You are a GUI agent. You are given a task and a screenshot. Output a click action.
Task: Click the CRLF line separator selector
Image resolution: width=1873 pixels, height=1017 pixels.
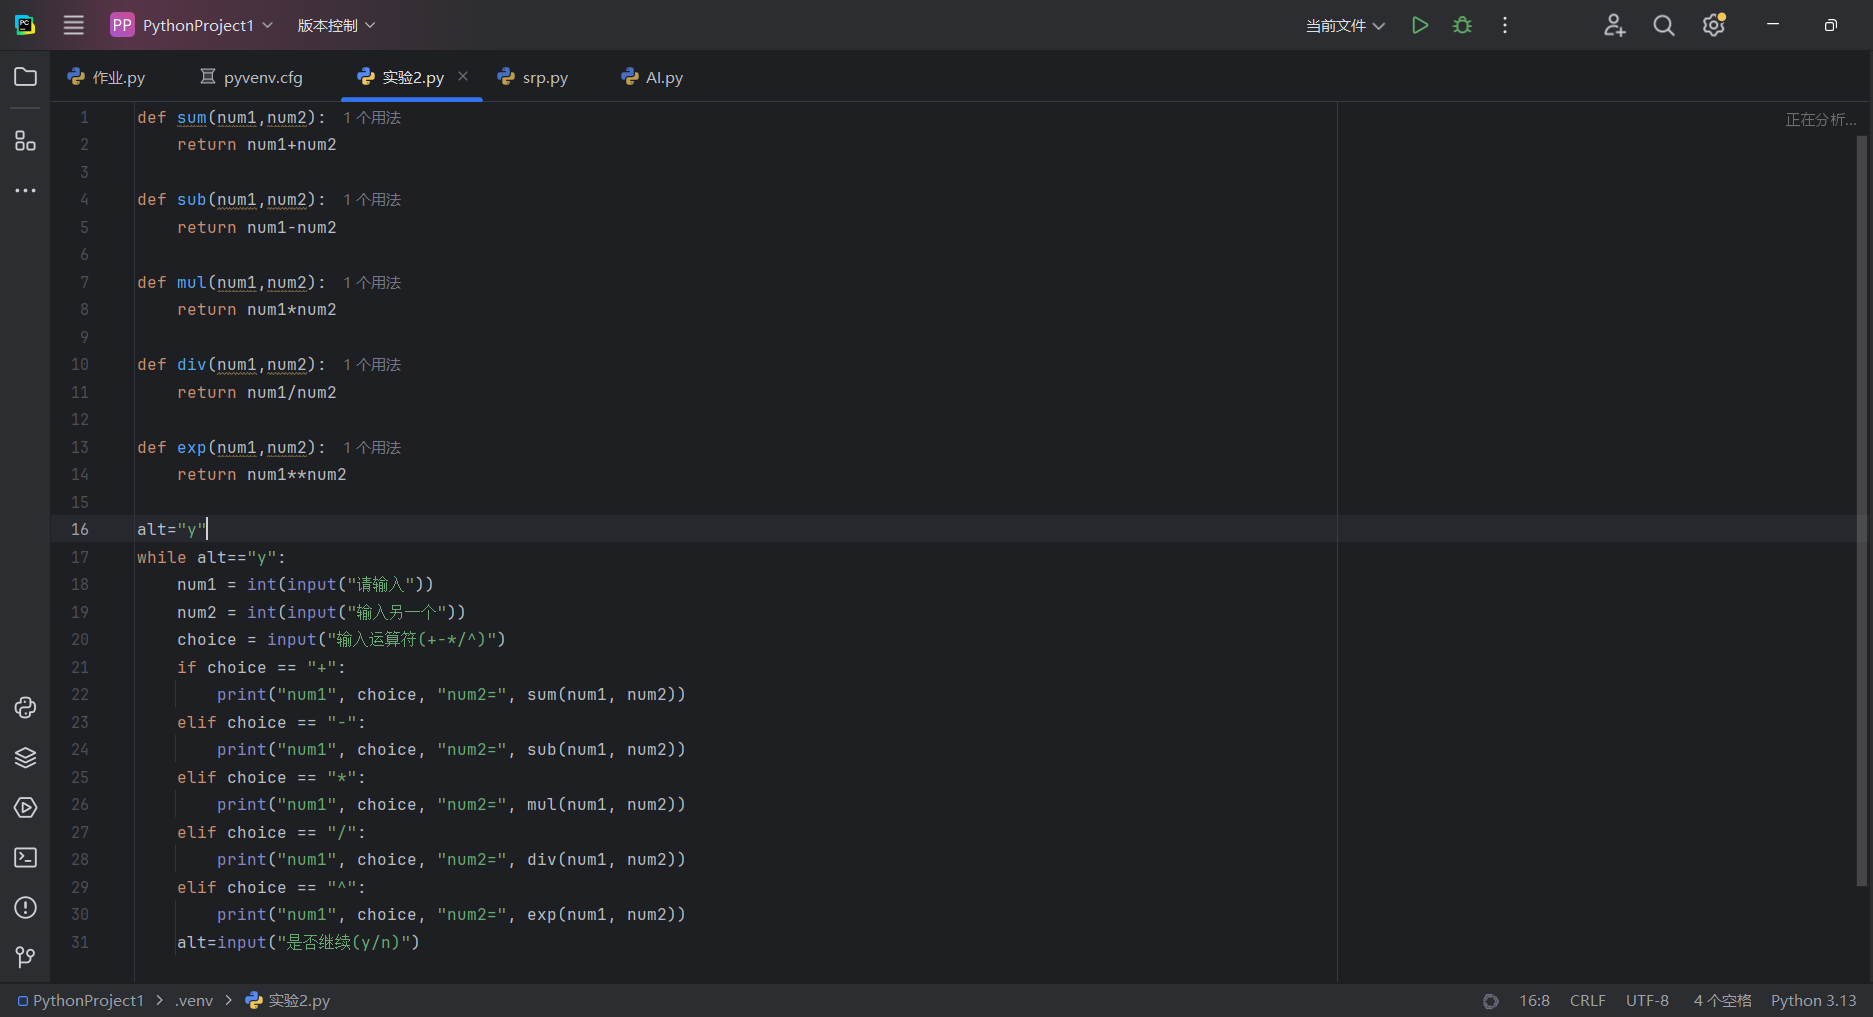pyautogui.click(x=1587, y=1000)
